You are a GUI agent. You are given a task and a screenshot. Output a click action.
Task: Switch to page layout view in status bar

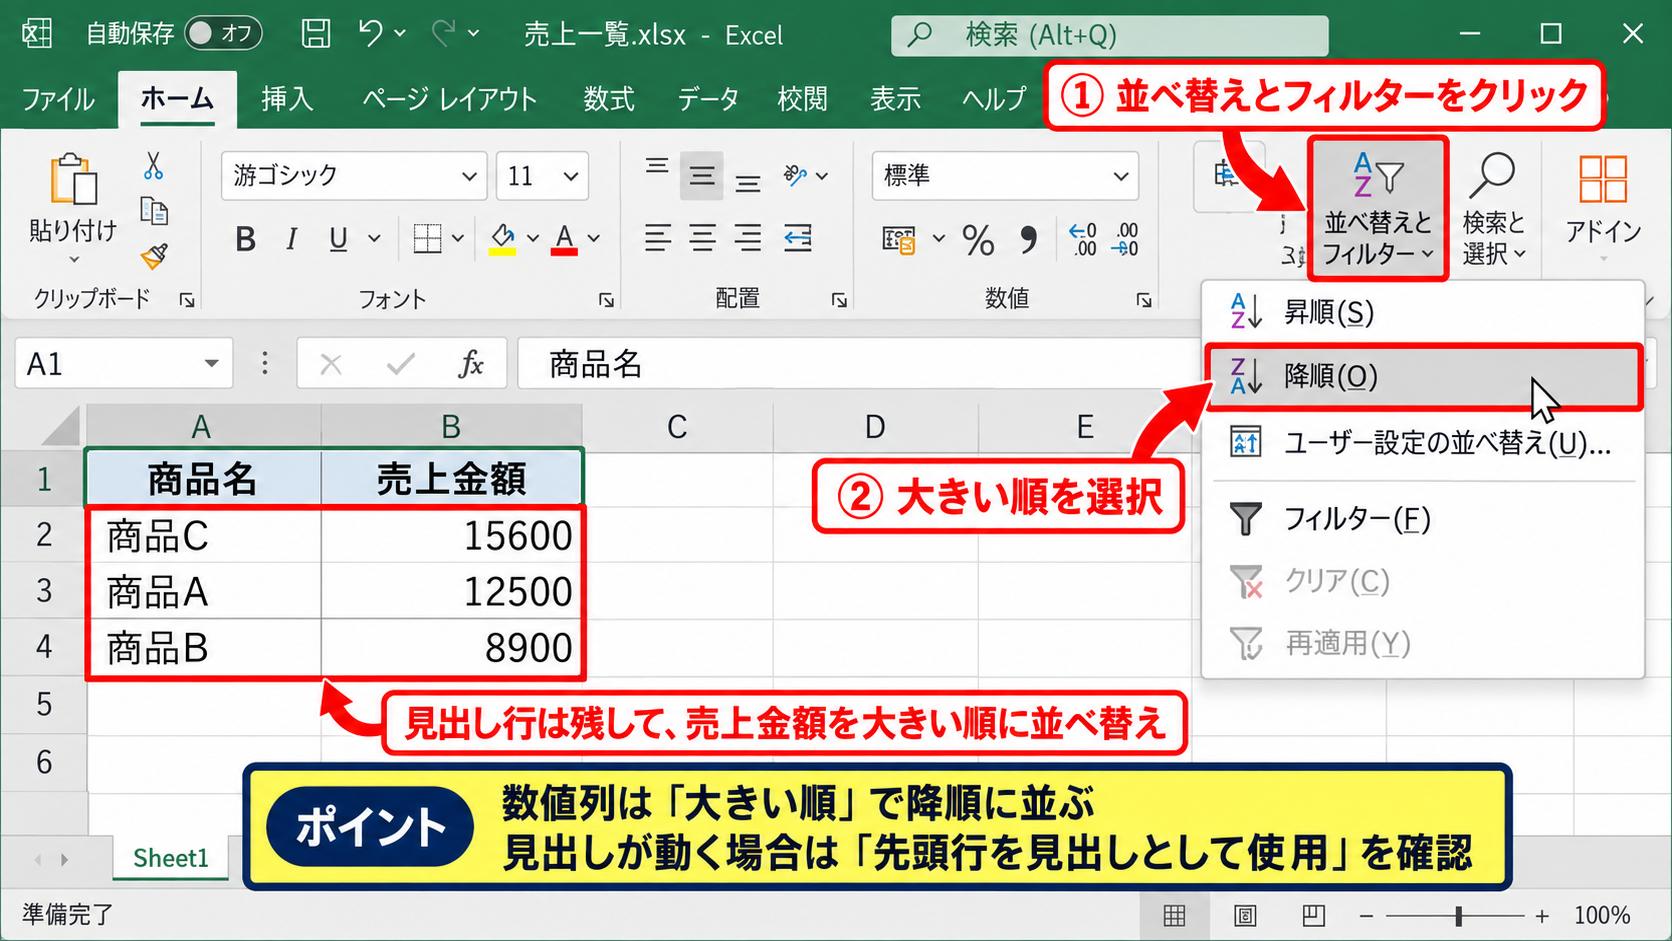pos(1245,915)
